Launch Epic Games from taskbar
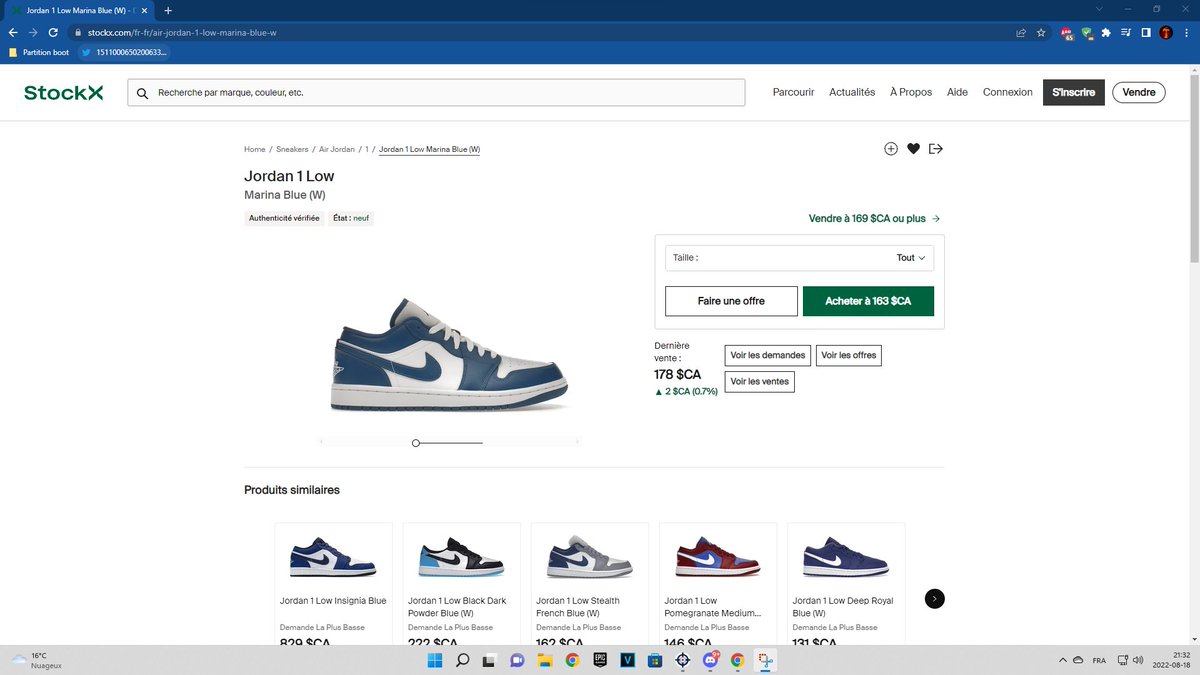This screenshot has height=675, width=1200. 600,660
